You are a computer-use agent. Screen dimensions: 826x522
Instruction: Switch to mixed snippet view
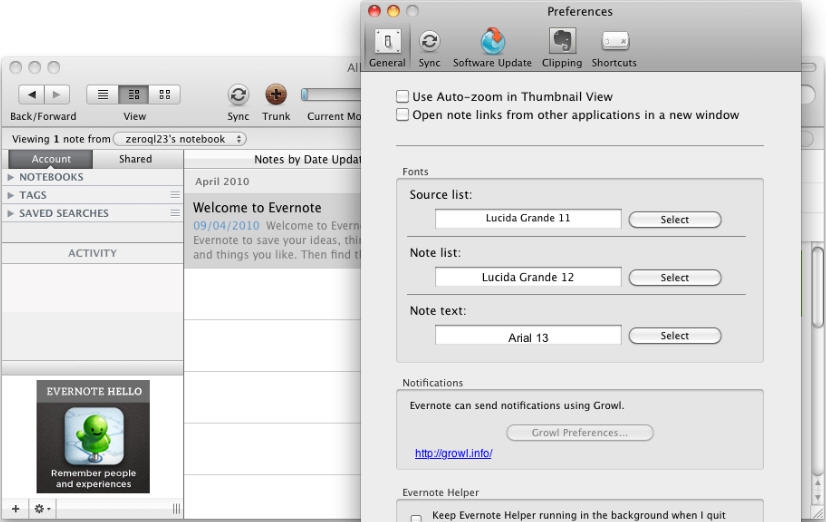click(x=134, y=95)
